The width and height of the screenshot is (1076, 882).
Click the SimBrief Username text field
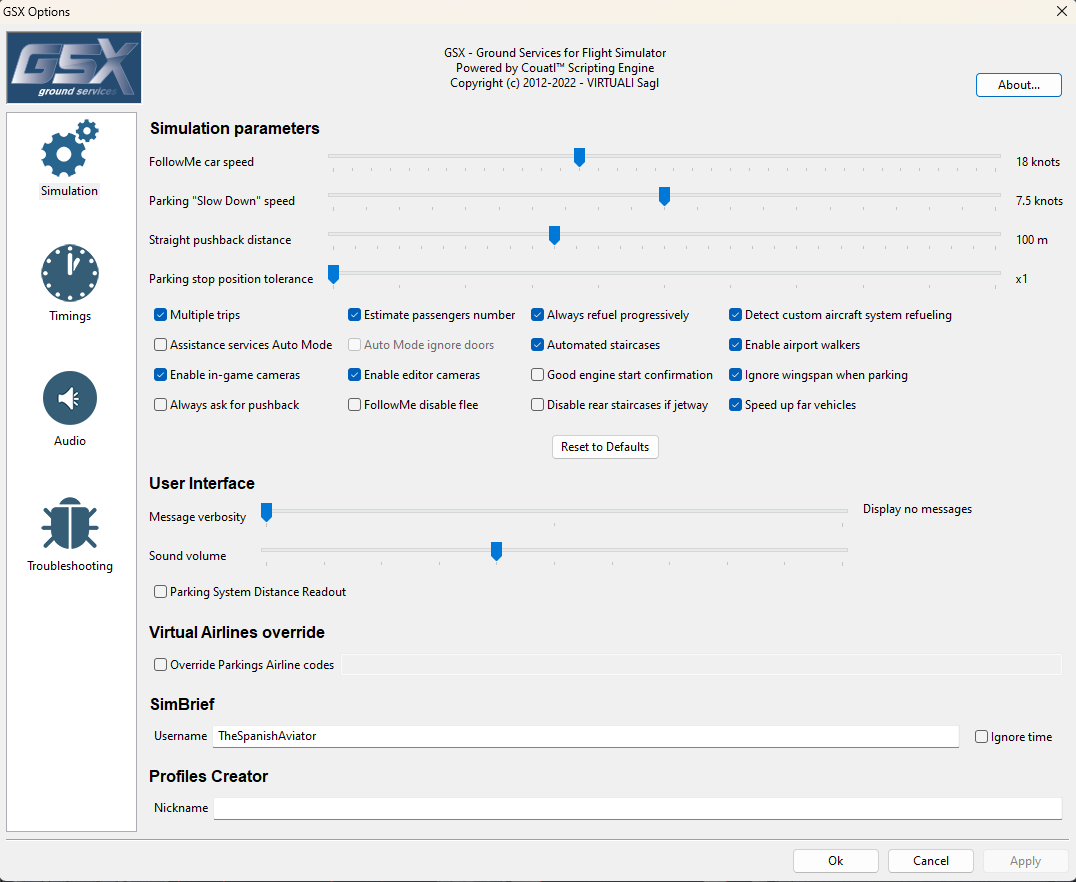(x=585, y=736)
